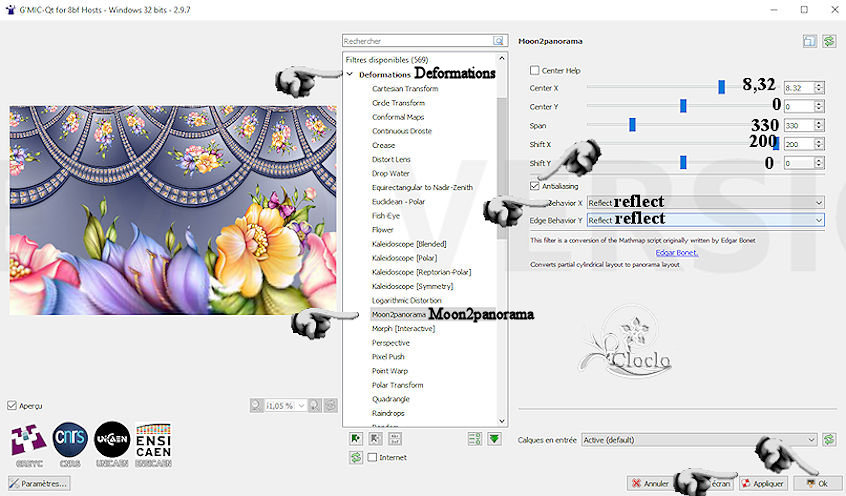Screen dimensions: 846x496
Task: Open the Edge Behavior Y dropdown
Action: [x=705, y=220]
